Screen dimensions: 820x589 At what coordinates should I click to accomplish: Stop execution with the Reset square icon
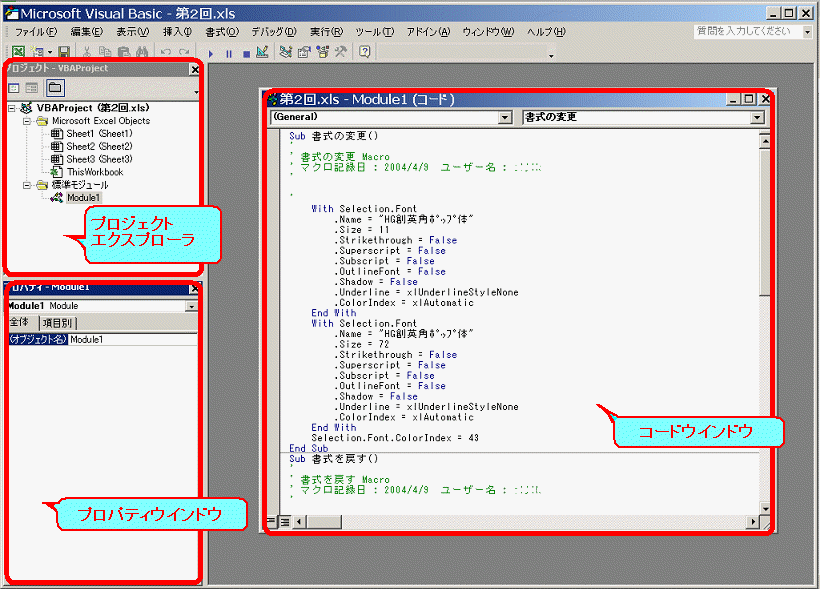coord(246,53)
